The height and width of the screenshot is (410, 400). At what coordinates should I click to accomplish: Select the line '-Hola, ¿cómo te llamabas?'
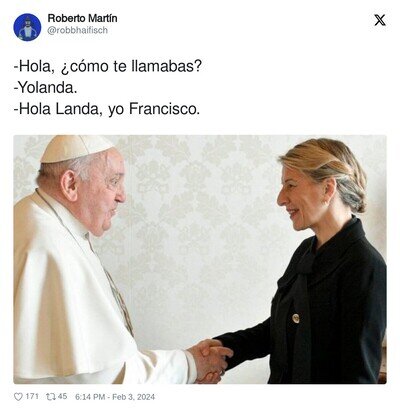coord(108,67)
